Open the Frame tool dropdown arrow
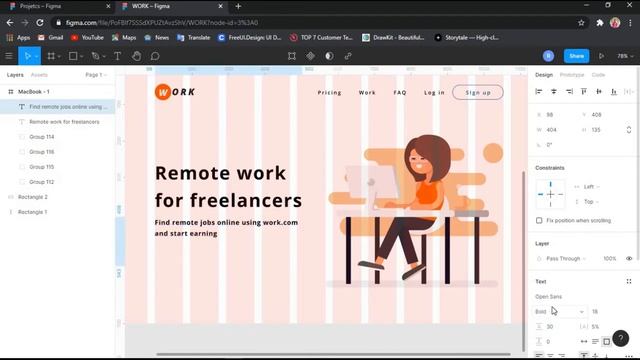The image size is (640, 360). (59, 56)
